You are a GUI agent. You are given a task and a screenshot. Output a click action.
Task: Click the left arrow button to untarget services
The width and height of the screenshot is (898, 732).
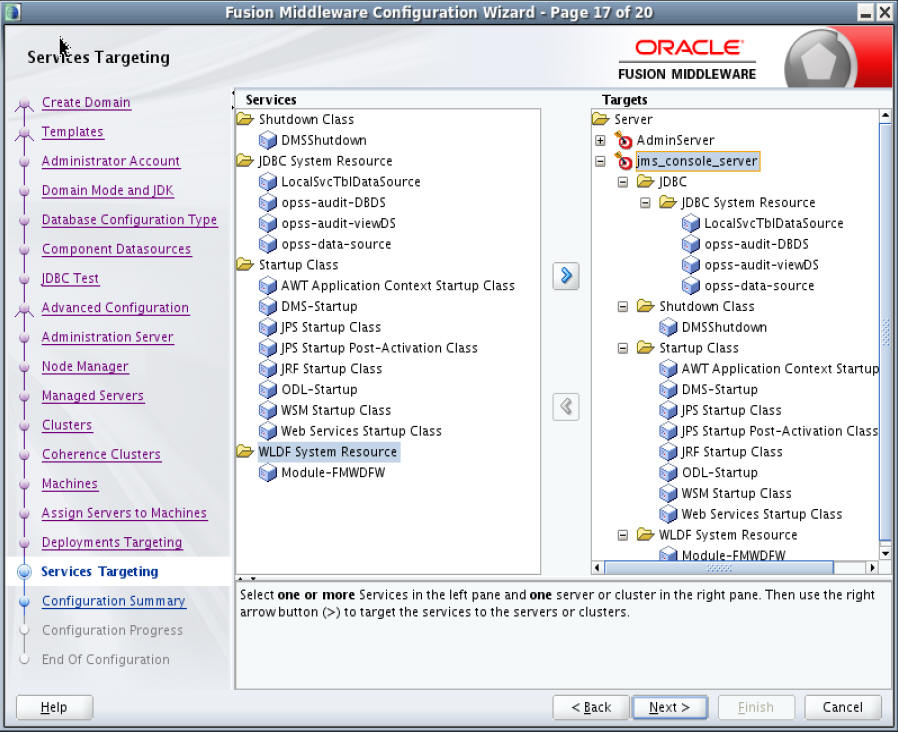(566, 407)
